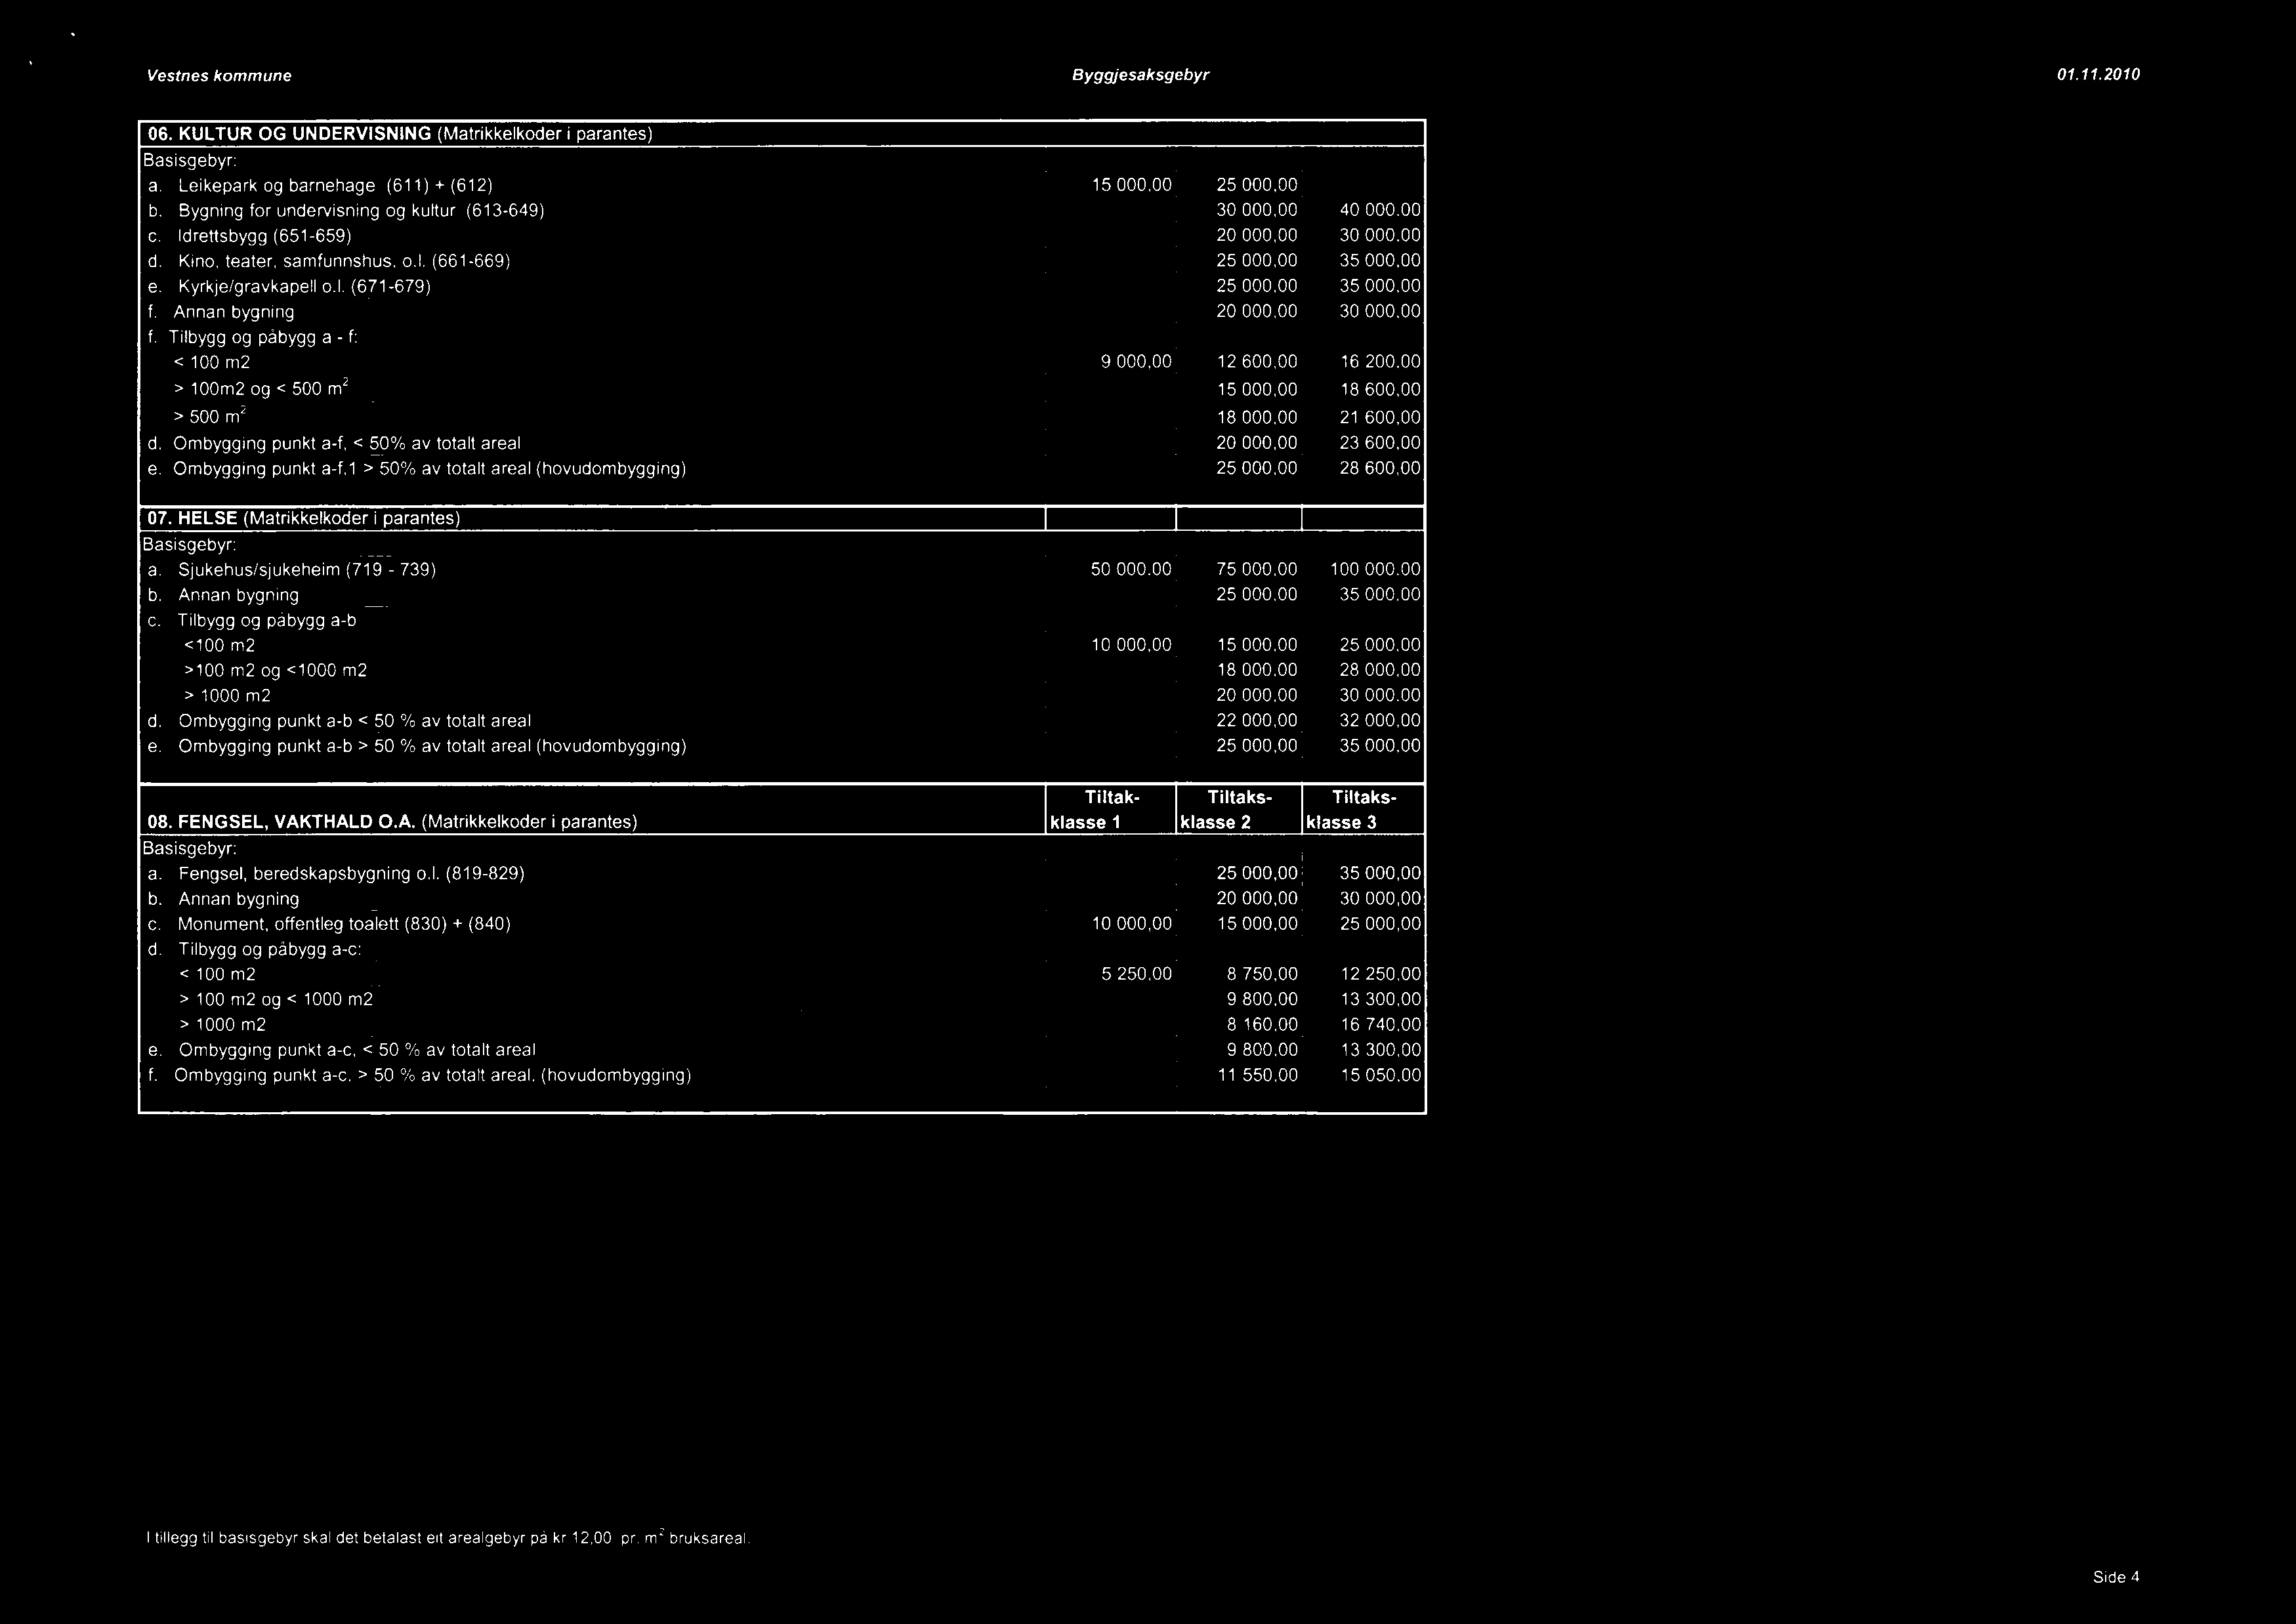Image resolution: width=2296 pixels, height=1624 pixels.
Task: Click the 'Byggjesaksgebyr' page title
Action: (x=1141, y=76)
